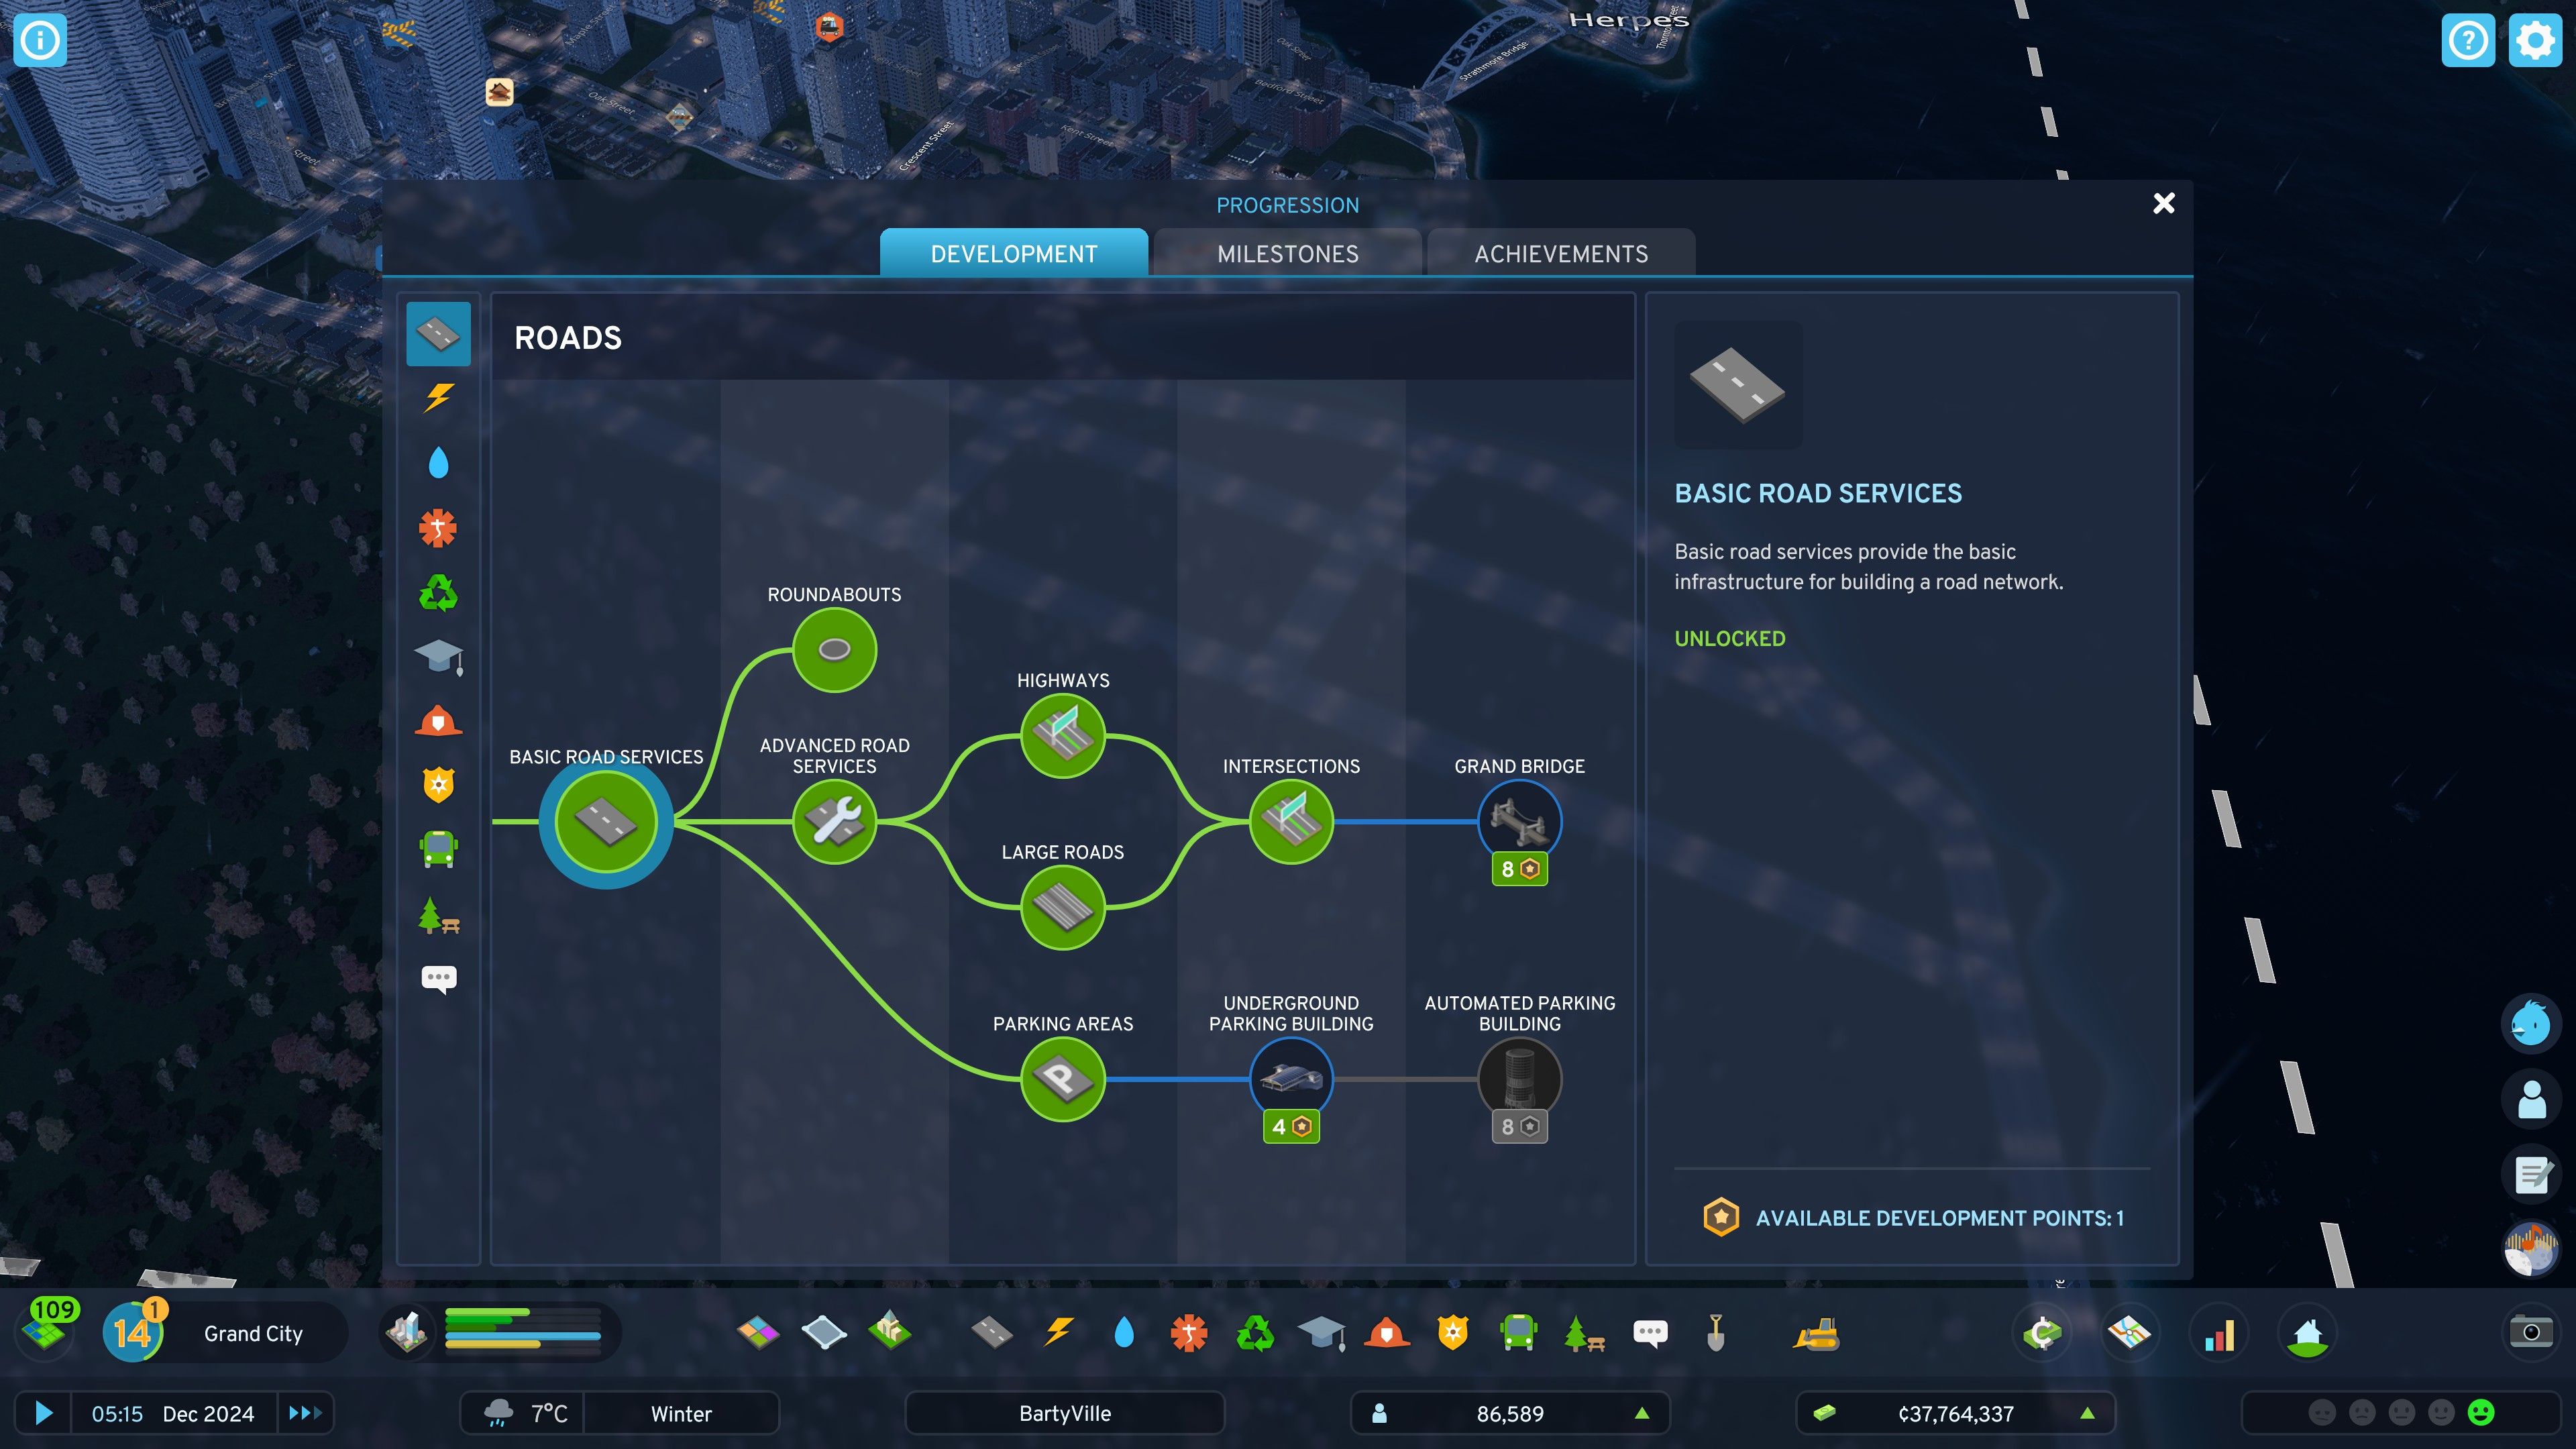
Task: Open the Electricity category in the progression sidebar
Action: (438, 397)
